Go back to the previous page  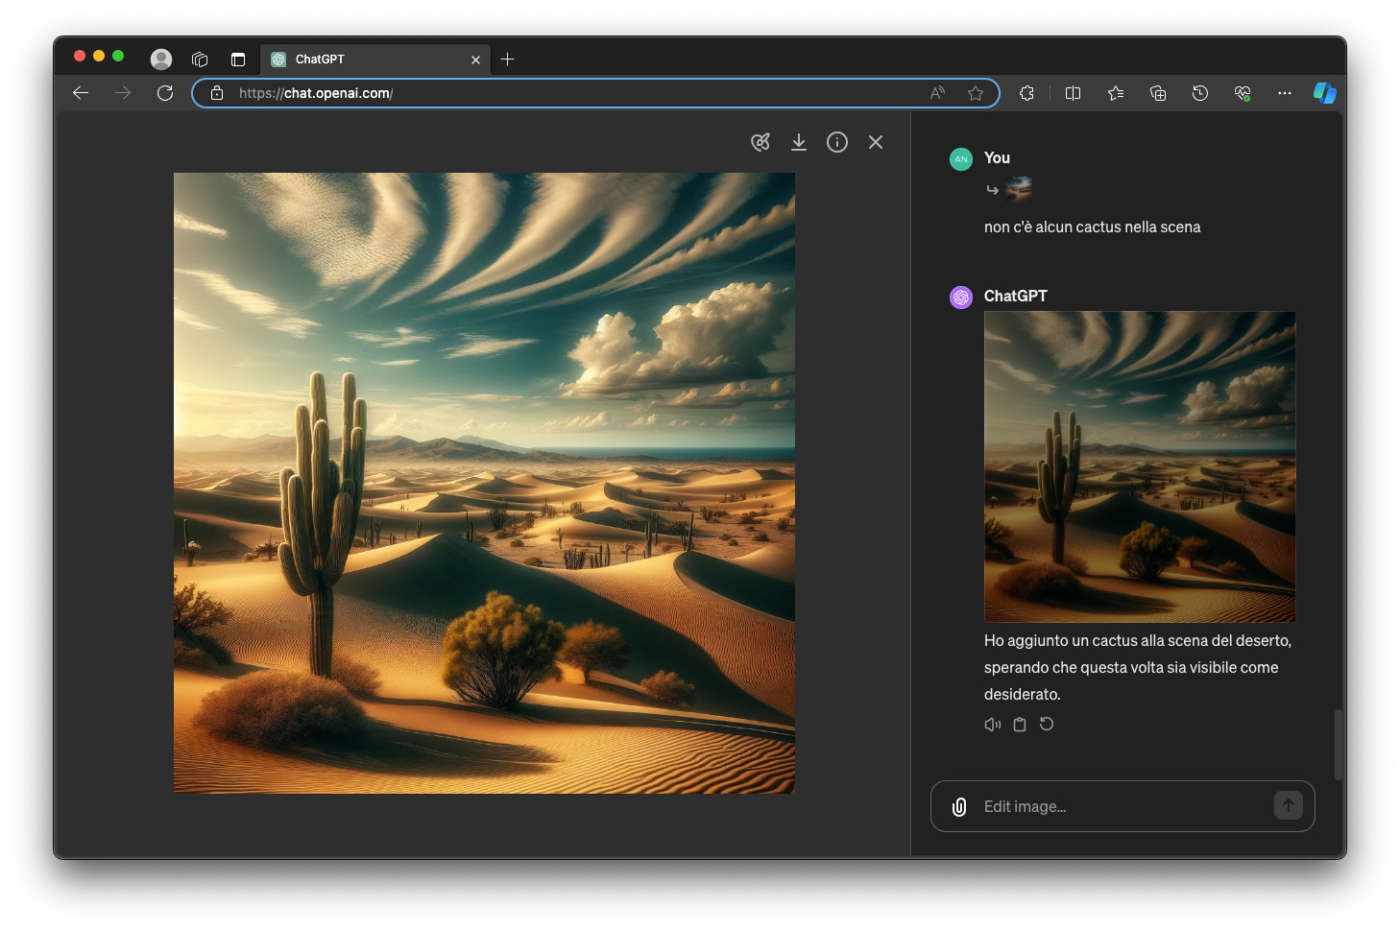[81, 93]
